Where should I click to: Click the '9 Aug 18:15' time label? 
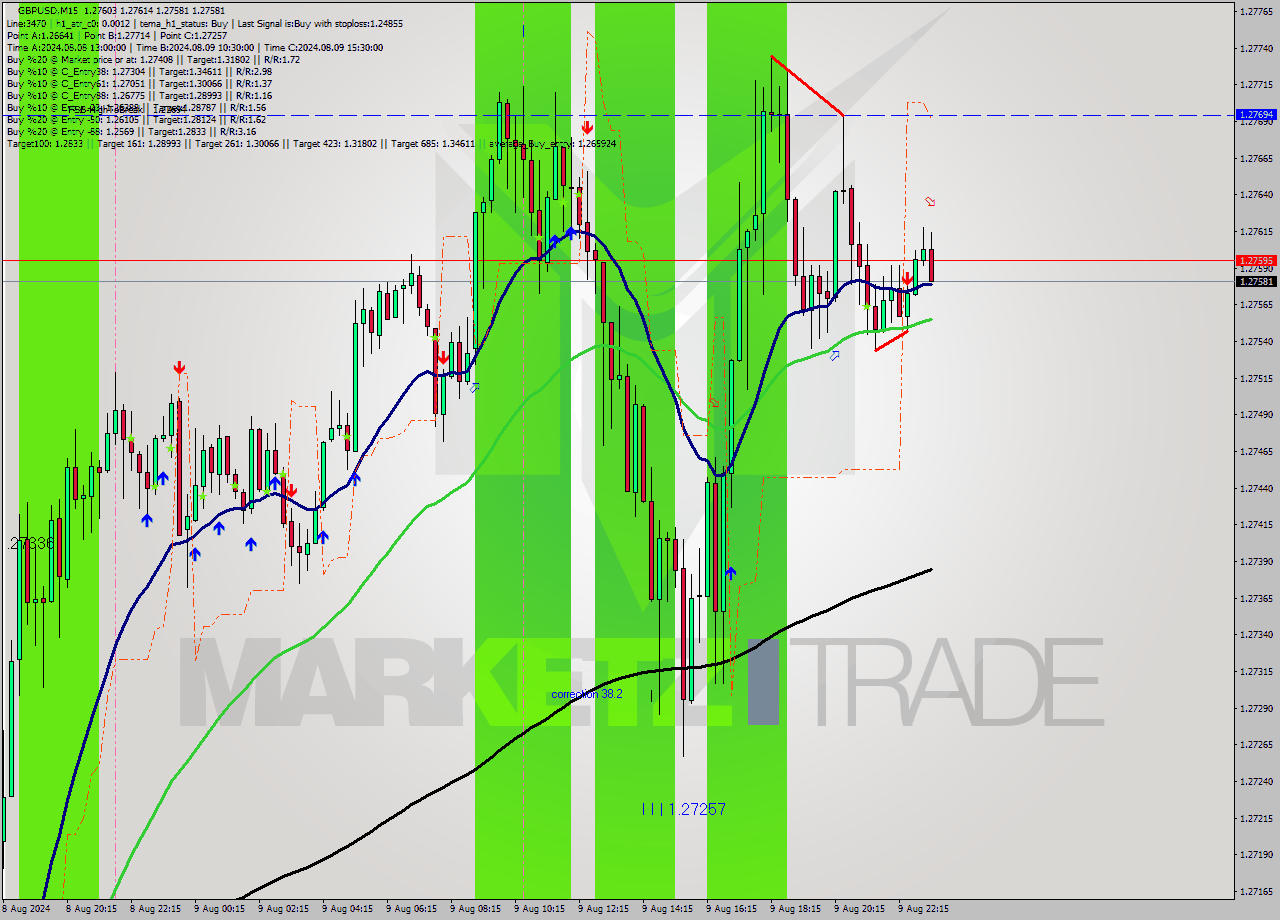795,909
